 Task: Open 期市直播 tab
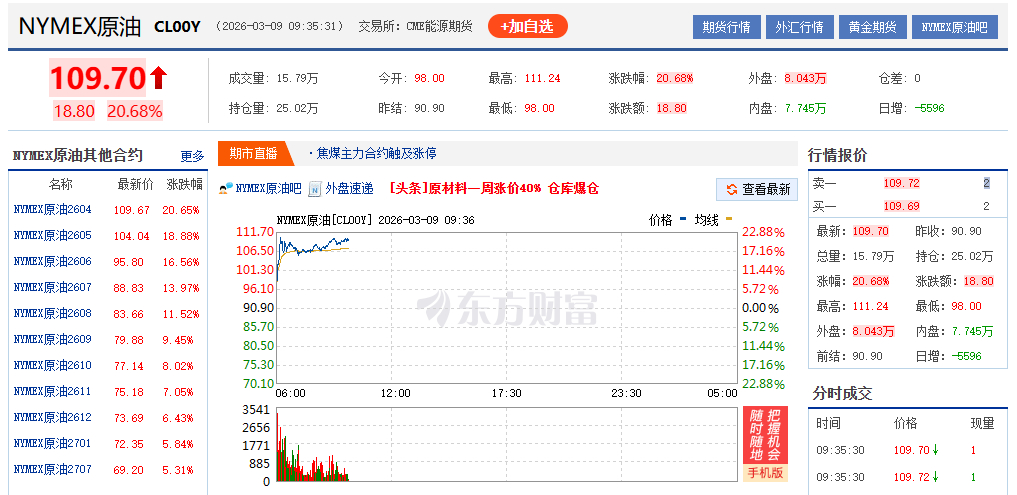click(253, 154)
